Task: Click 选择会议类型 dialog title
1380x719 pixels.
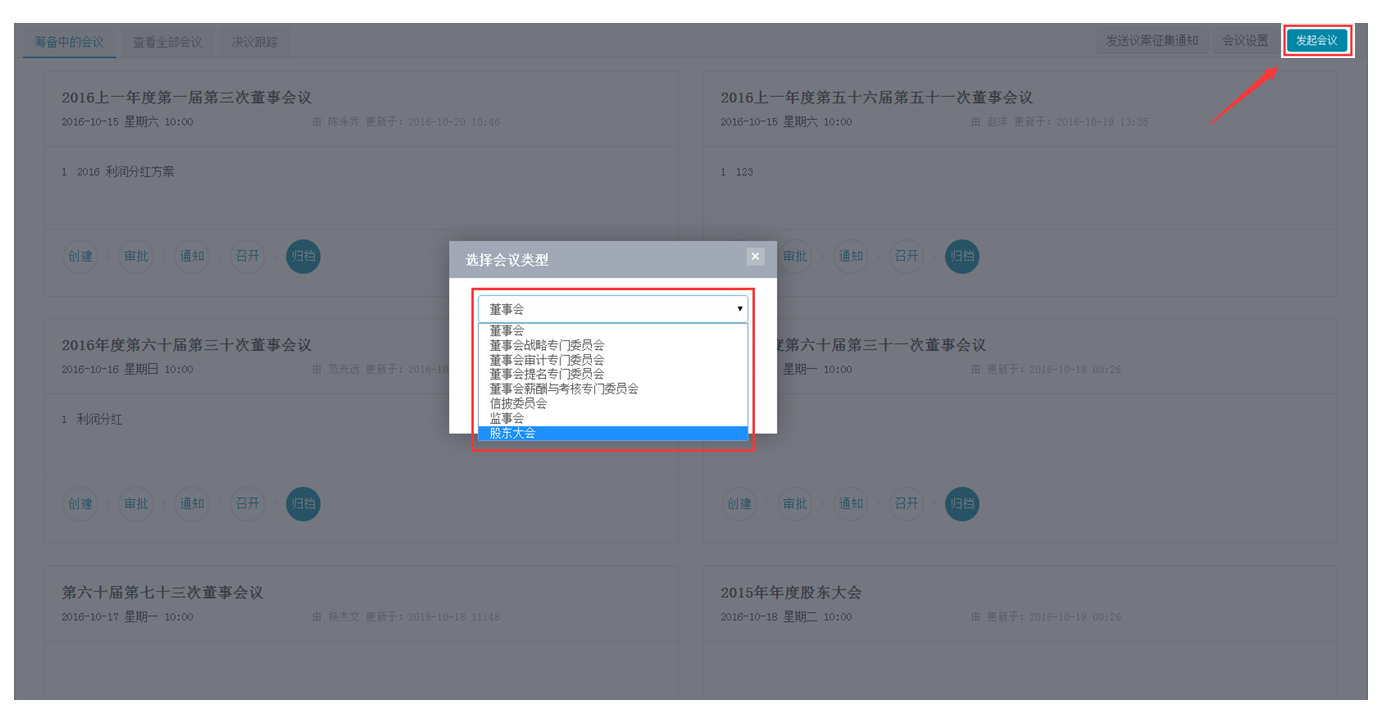Action: click(x=507, y=260)
